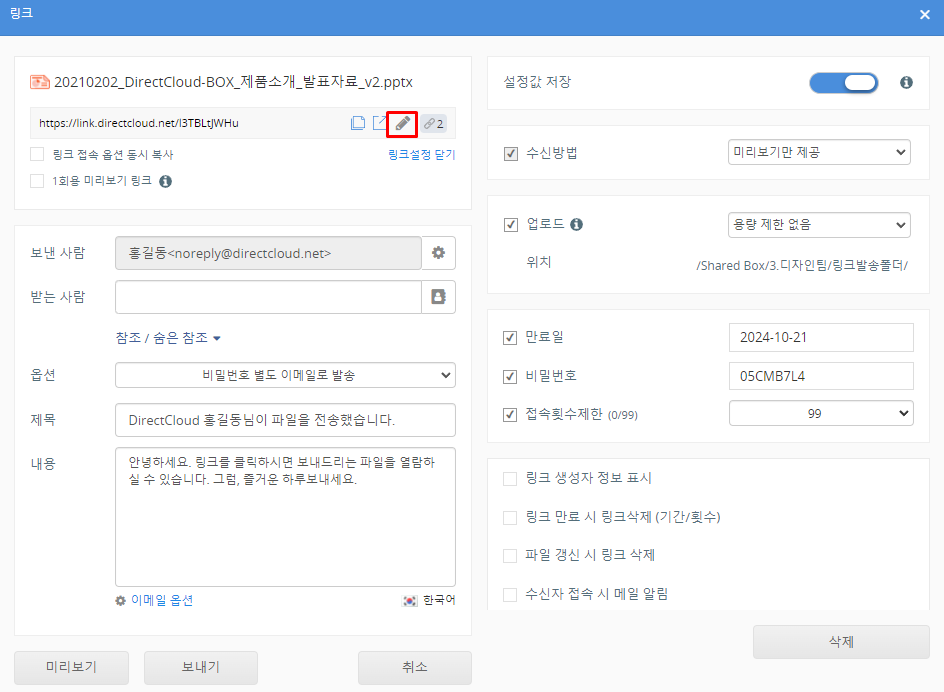Click the 받는 사람 input field
The height and width of the screenshot is (692, 944).
coord(268,297)
